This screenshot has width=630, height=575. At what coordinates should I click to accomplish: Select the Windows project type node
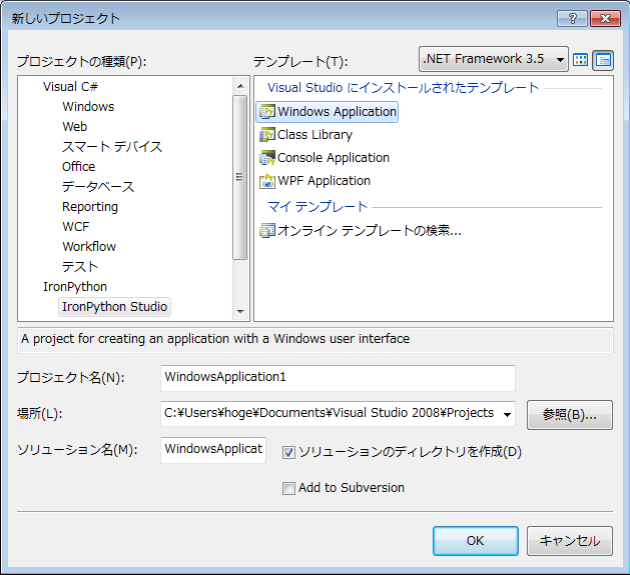(88, 107)
